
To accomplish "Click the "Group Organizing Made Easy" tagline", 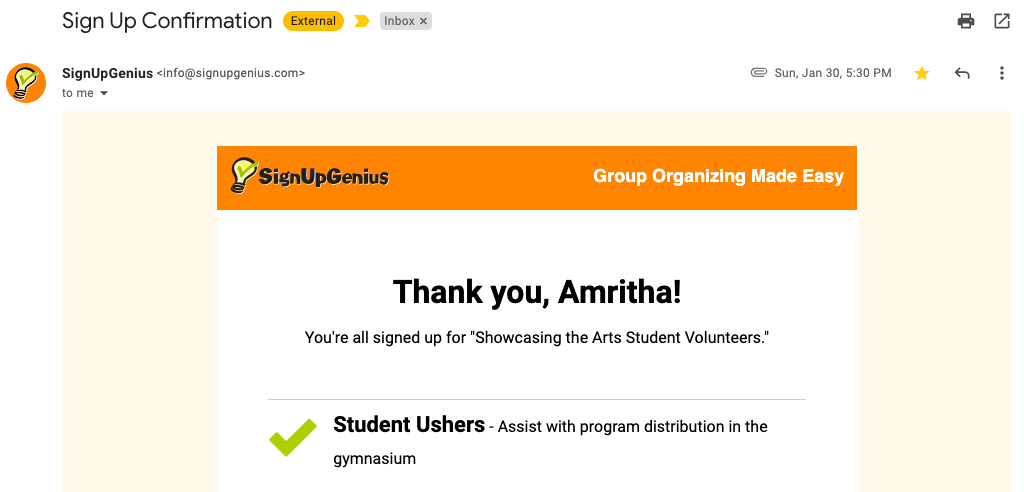I will click(718, 177).
